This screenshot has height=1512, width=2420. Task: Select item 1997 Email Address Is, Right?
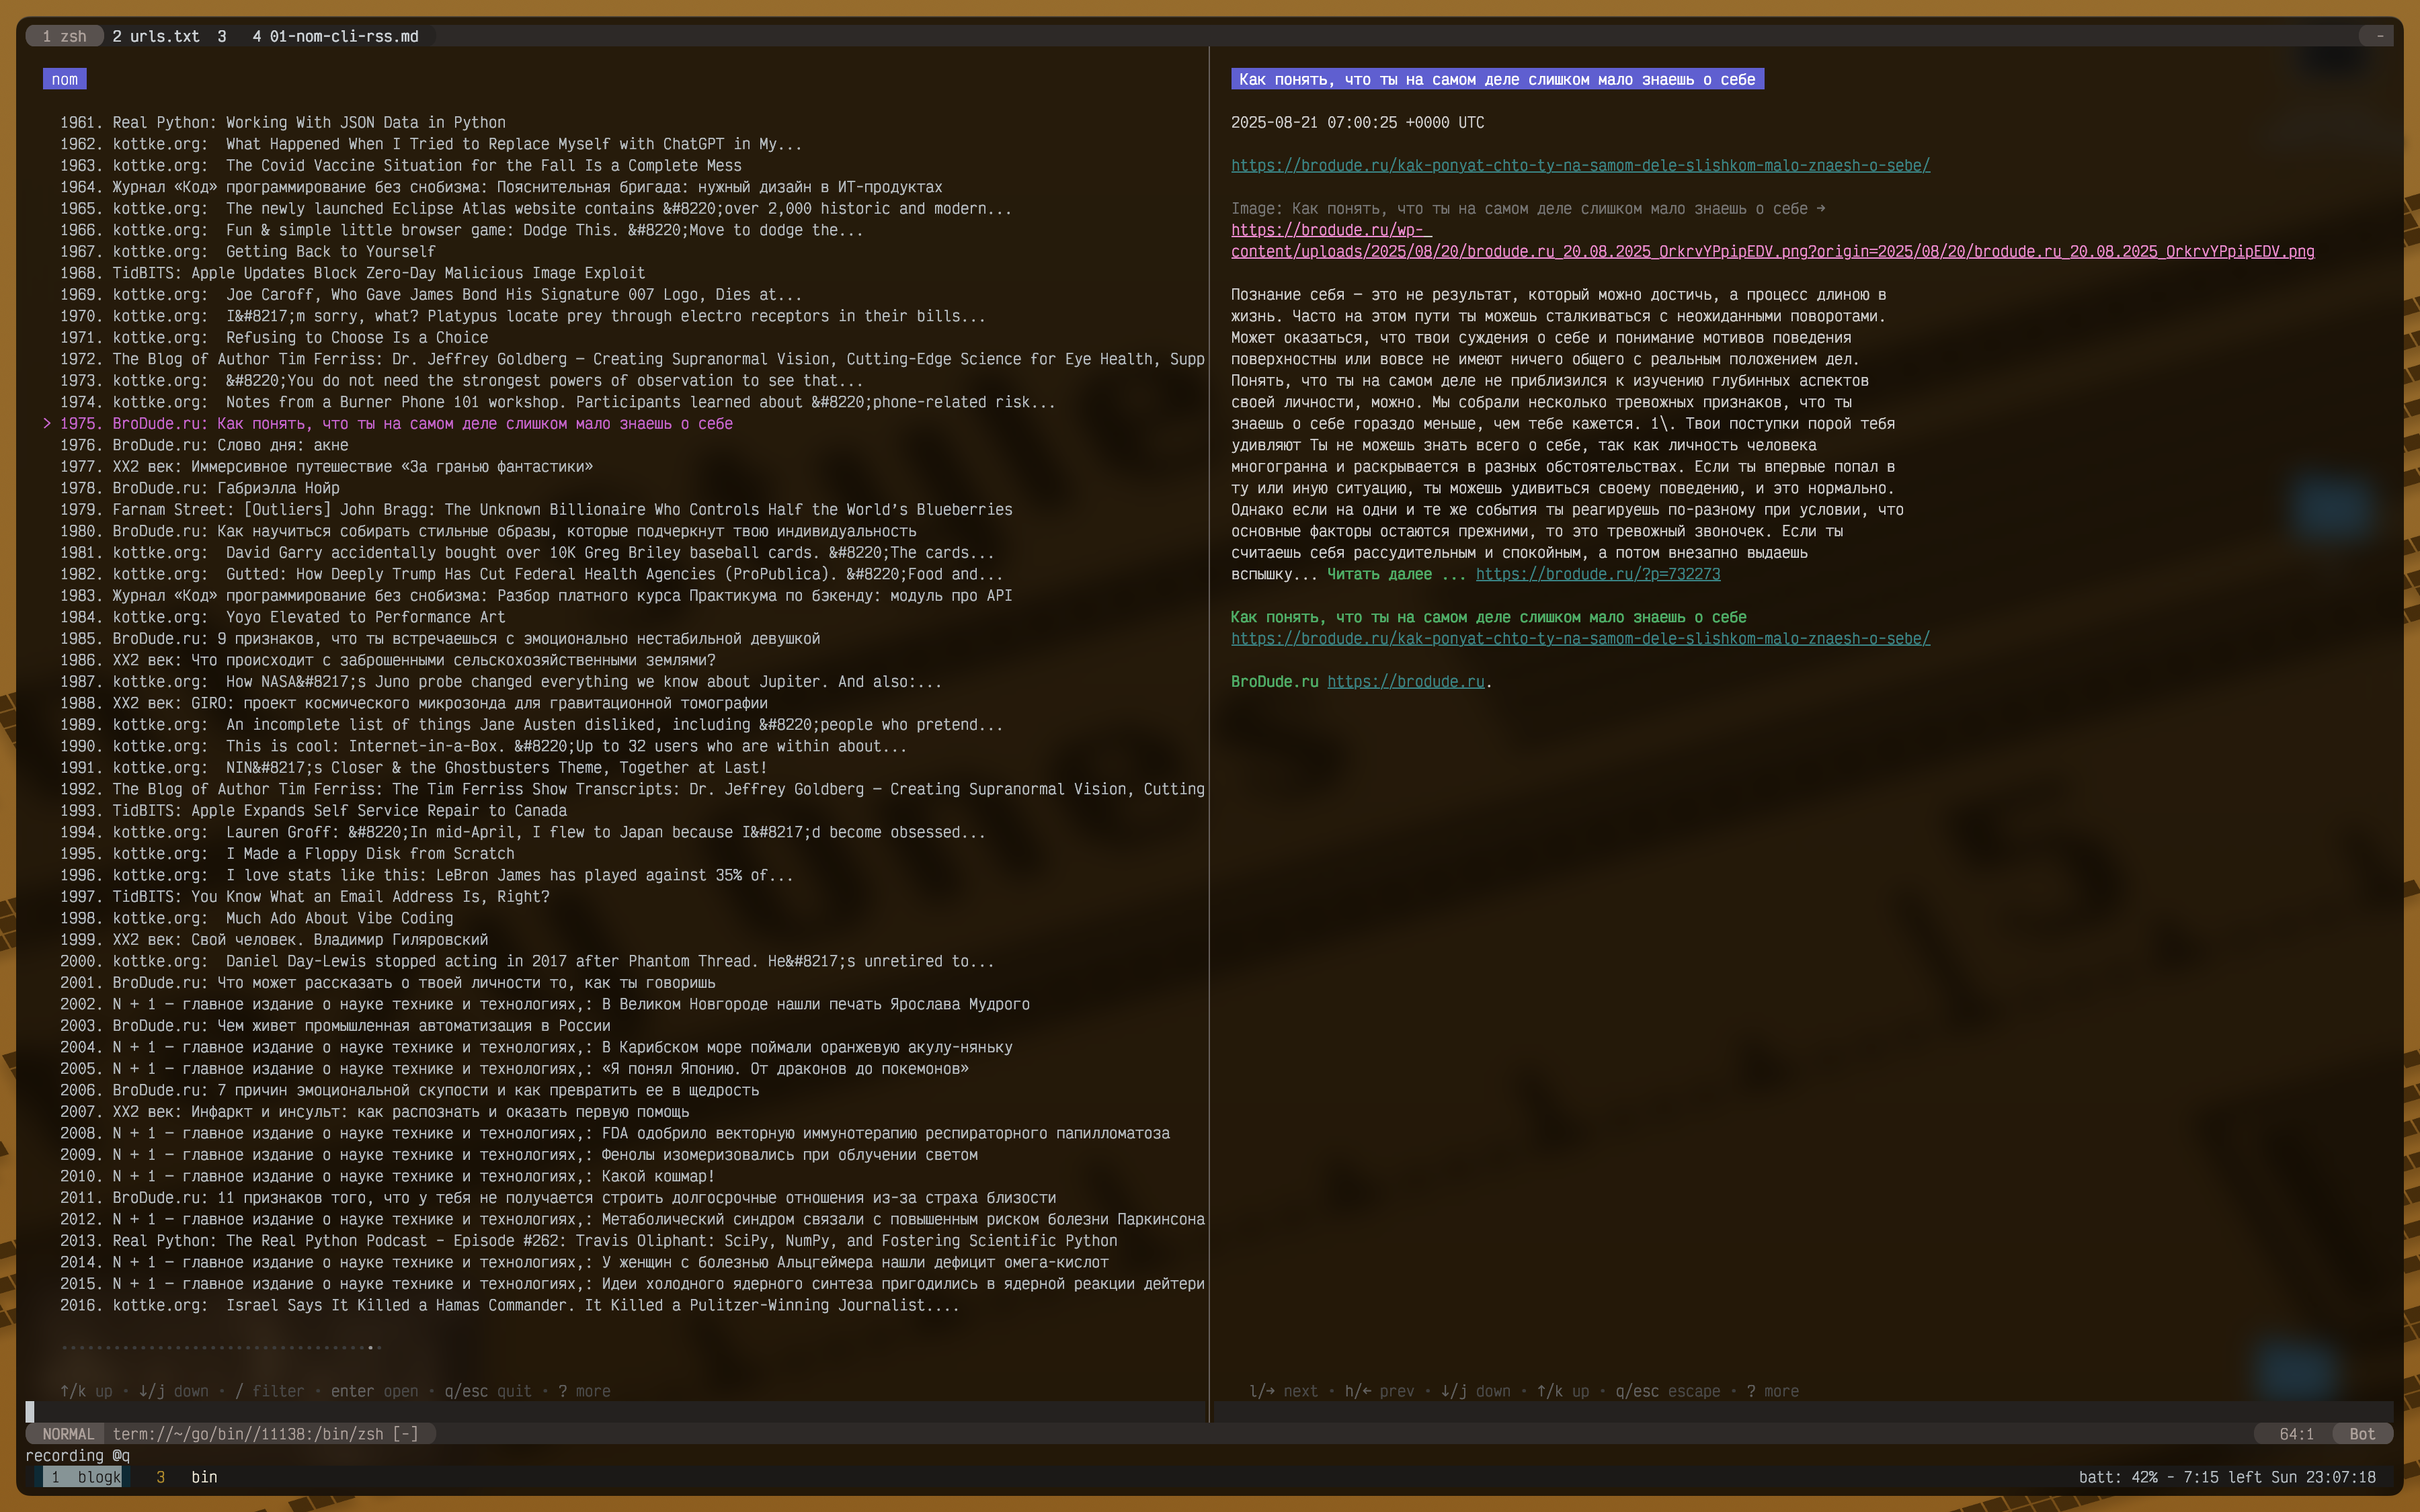pyautogui.click(x=305, y=897)
